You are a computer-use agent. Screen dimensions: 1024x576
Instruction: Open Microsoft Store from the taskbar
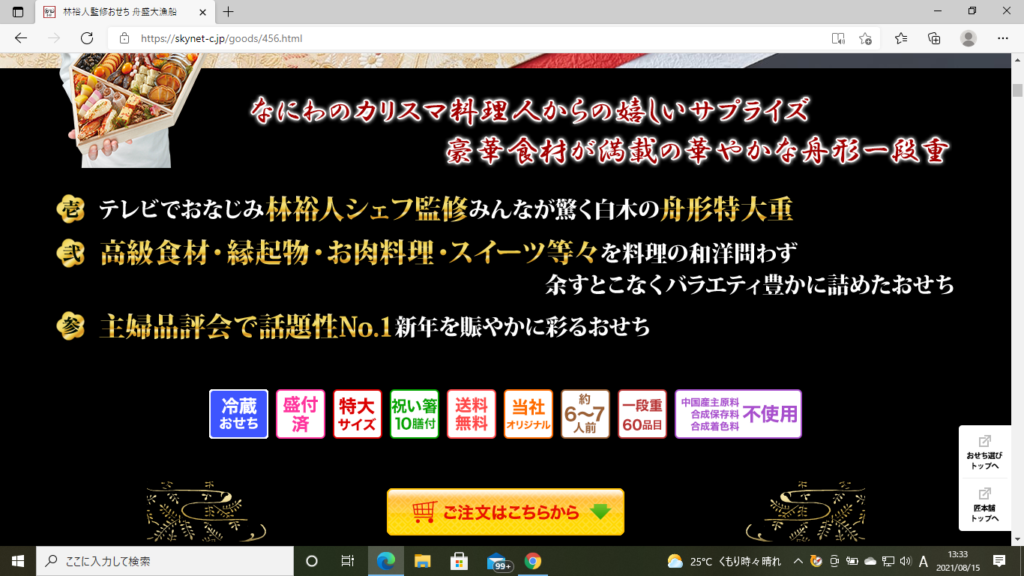pyautogui.click(x=459, y=561)
